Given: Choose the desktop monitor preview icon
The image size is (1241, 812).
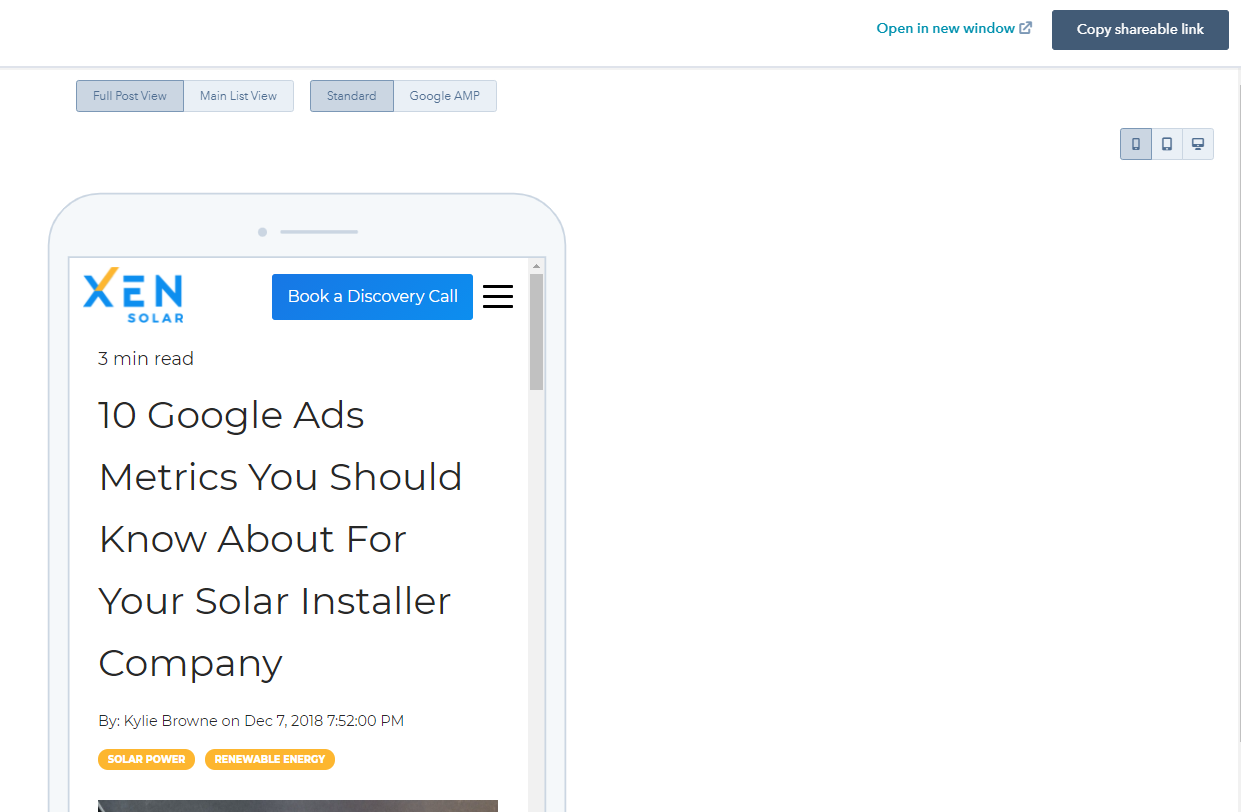Looking at the screenshot, I should 1198,144.
